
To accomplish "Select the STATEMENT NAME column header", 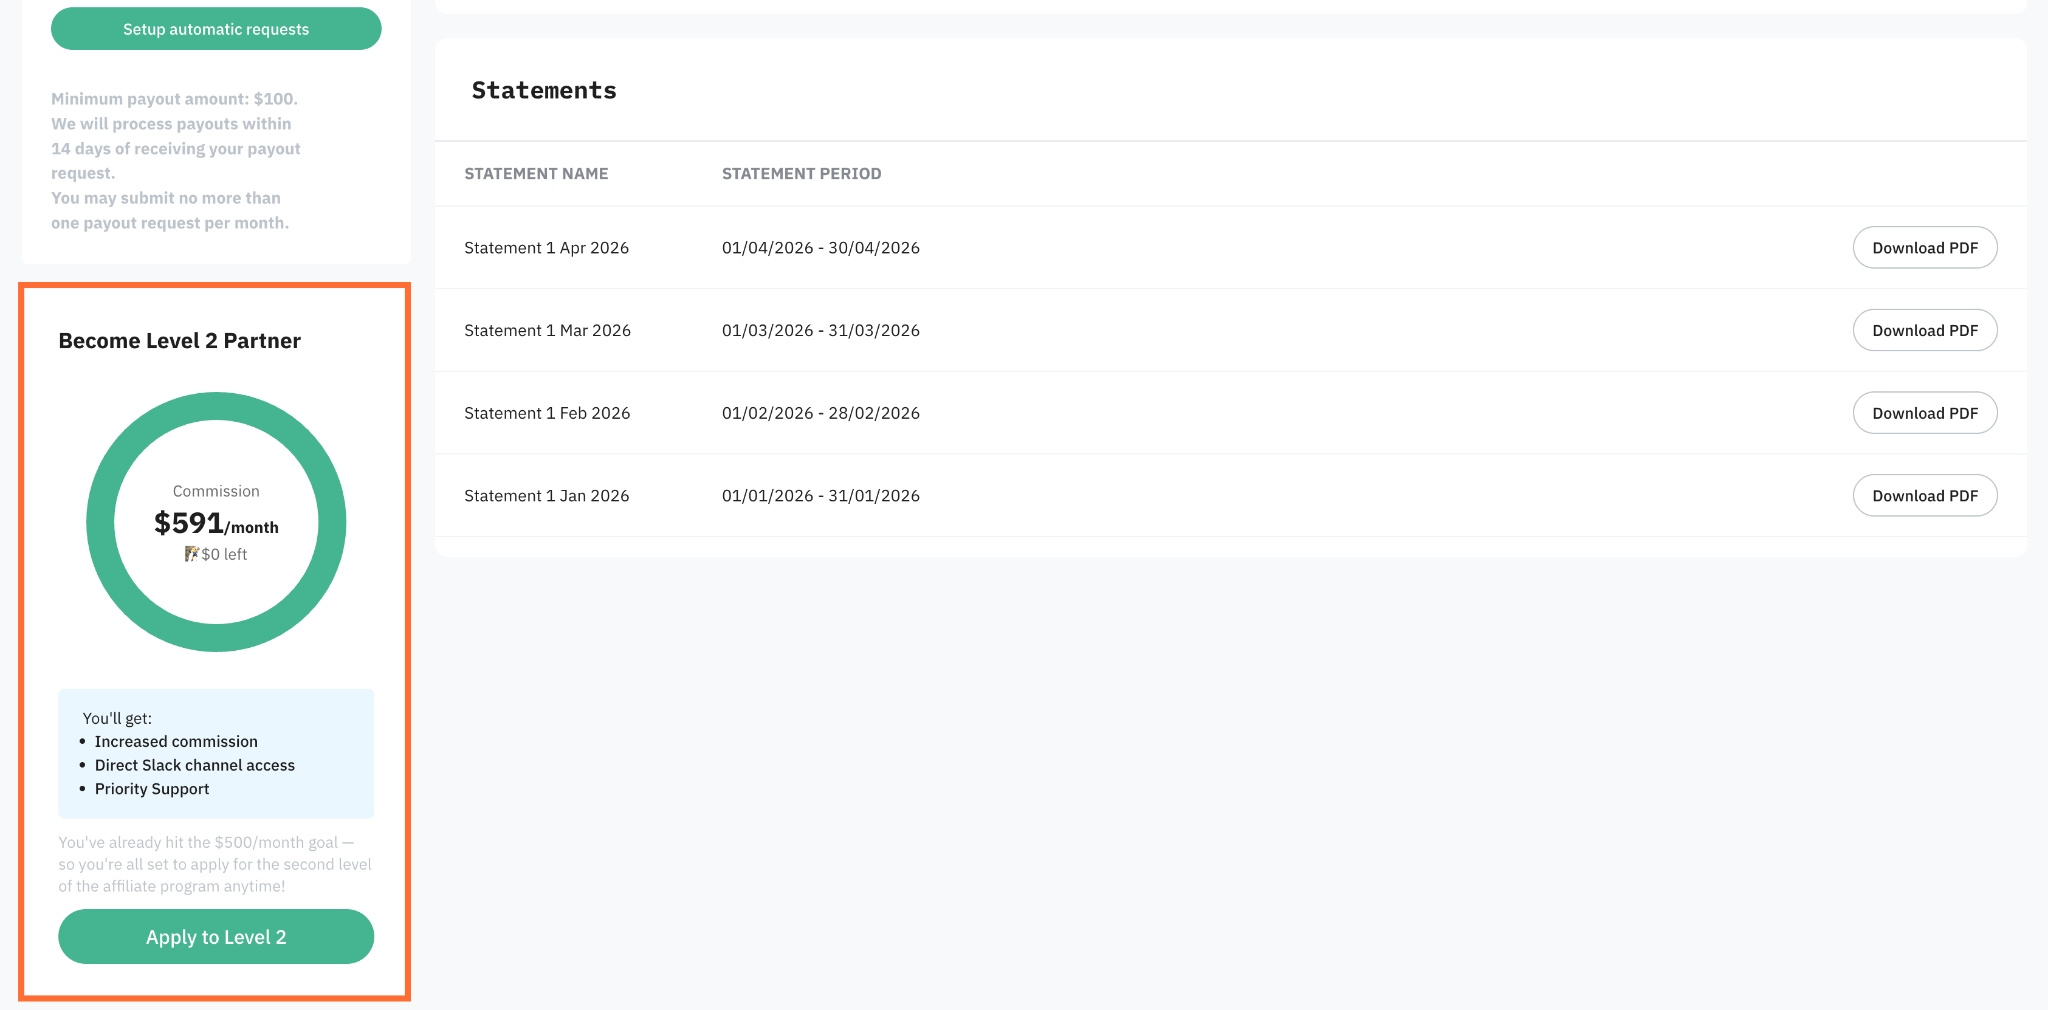I will pos(536,174).
